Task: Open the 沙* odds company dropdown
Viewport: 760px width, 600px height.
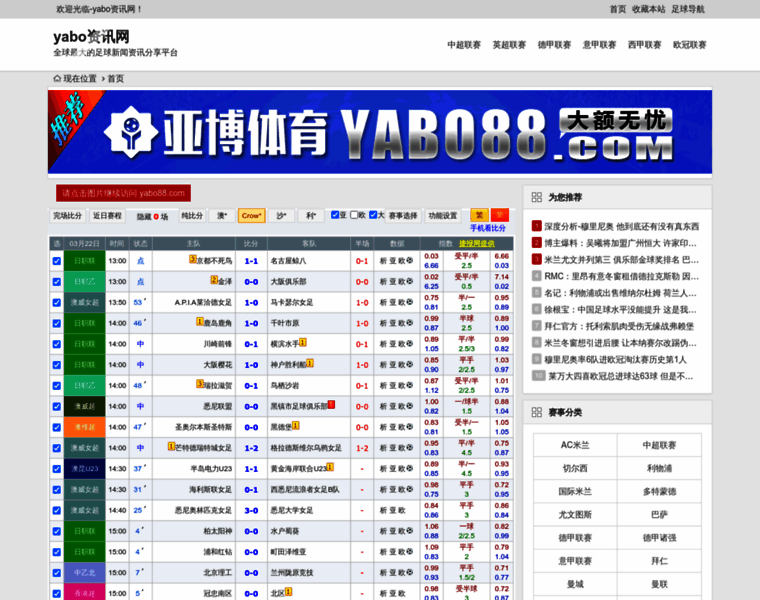Action: coord(281,216)
